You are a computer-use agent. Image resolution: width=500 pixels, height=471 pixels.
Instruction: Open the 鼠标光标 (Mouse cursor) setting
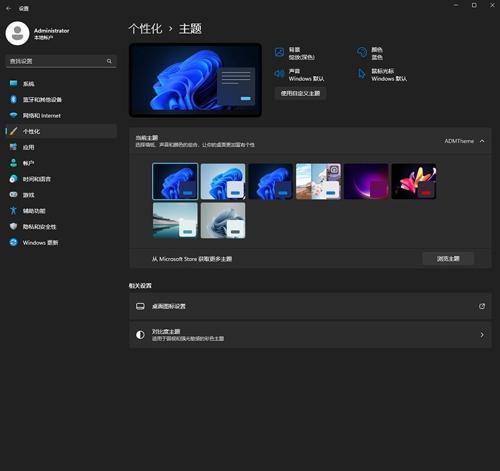(382, 75)
